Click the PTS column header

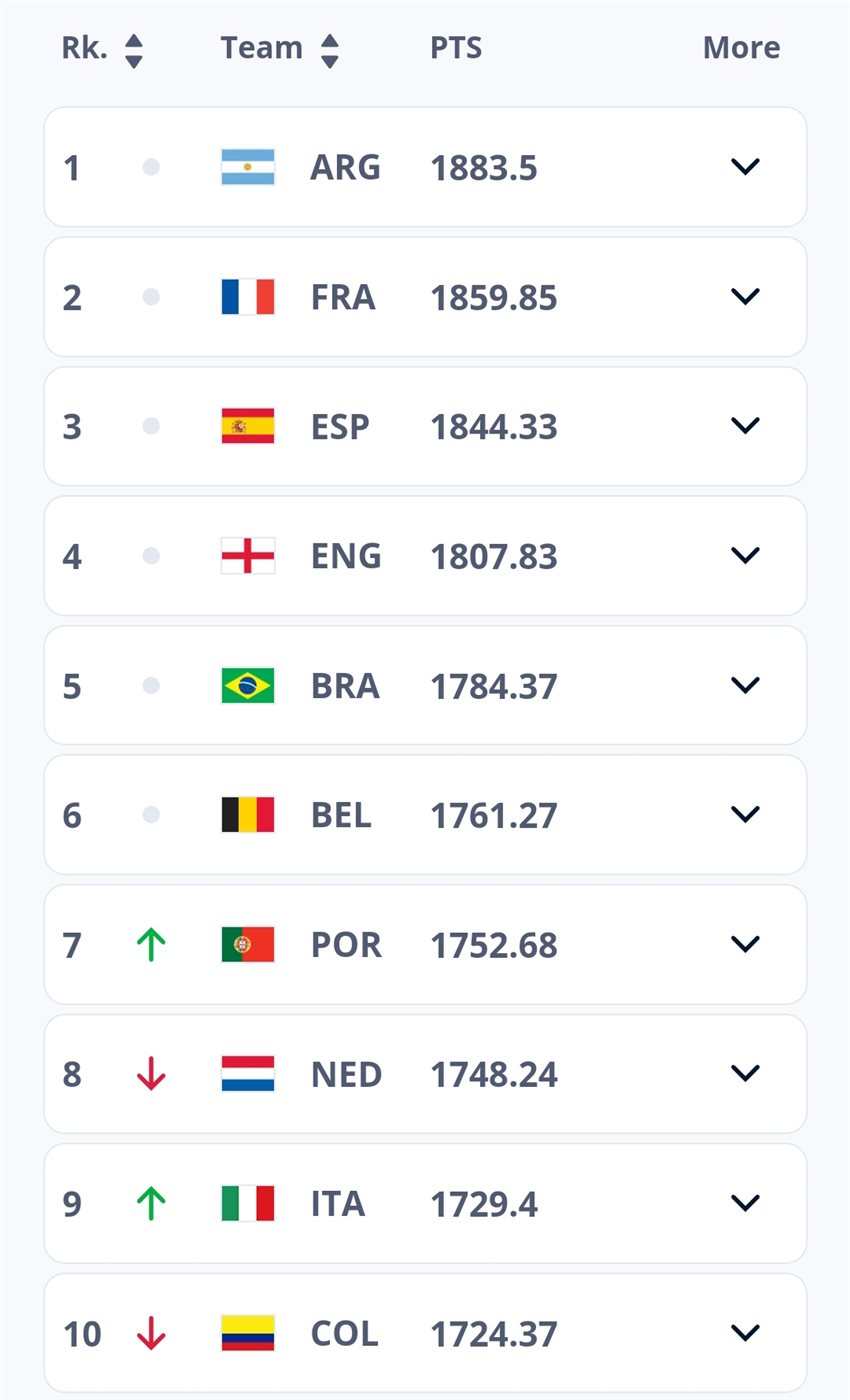pos(456,48)
